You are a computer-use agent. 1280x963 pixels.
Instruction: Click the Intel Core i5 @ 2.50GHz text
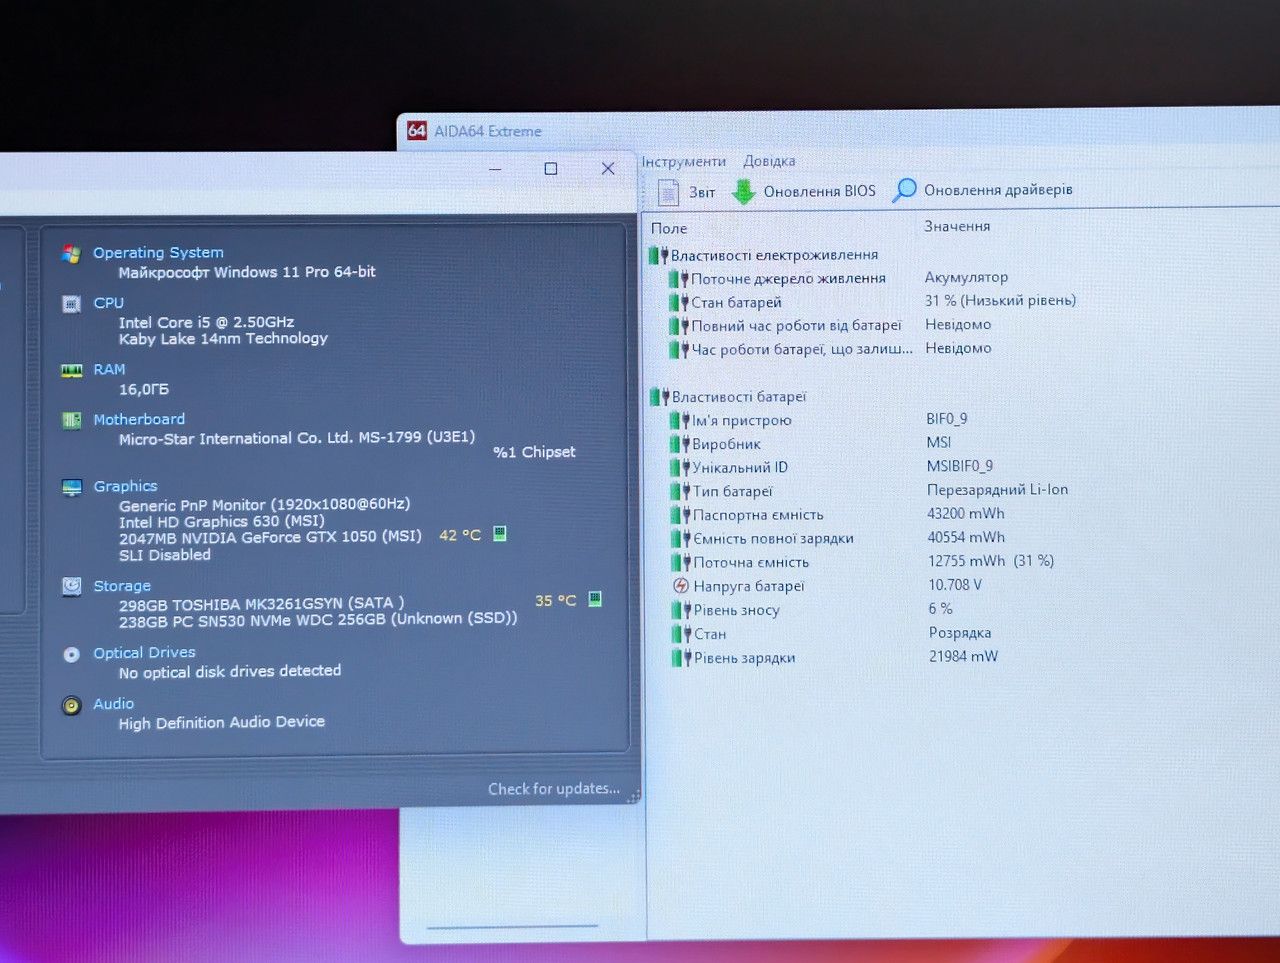tap(206, 322)
